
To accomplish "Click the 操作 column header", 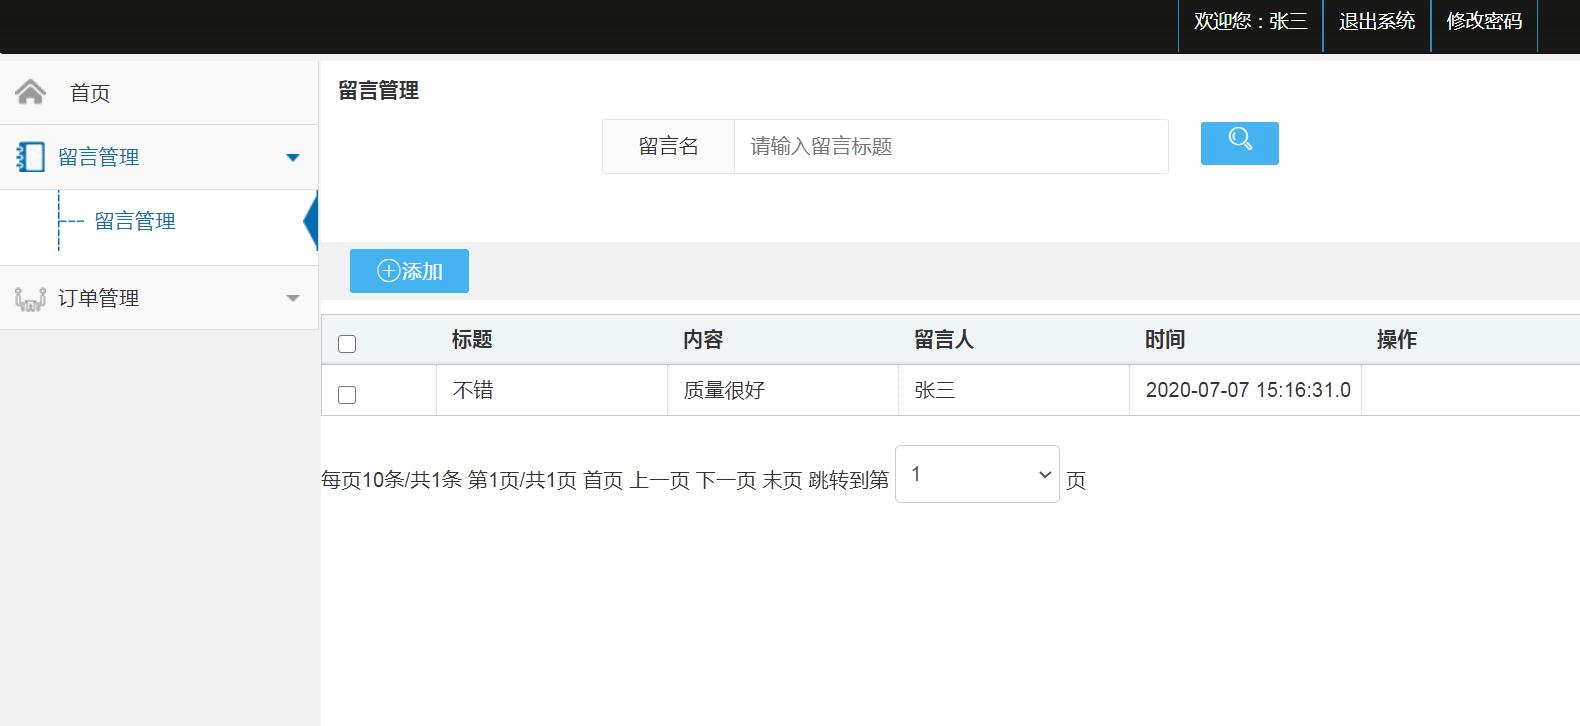I will [x=1397, y=340].
